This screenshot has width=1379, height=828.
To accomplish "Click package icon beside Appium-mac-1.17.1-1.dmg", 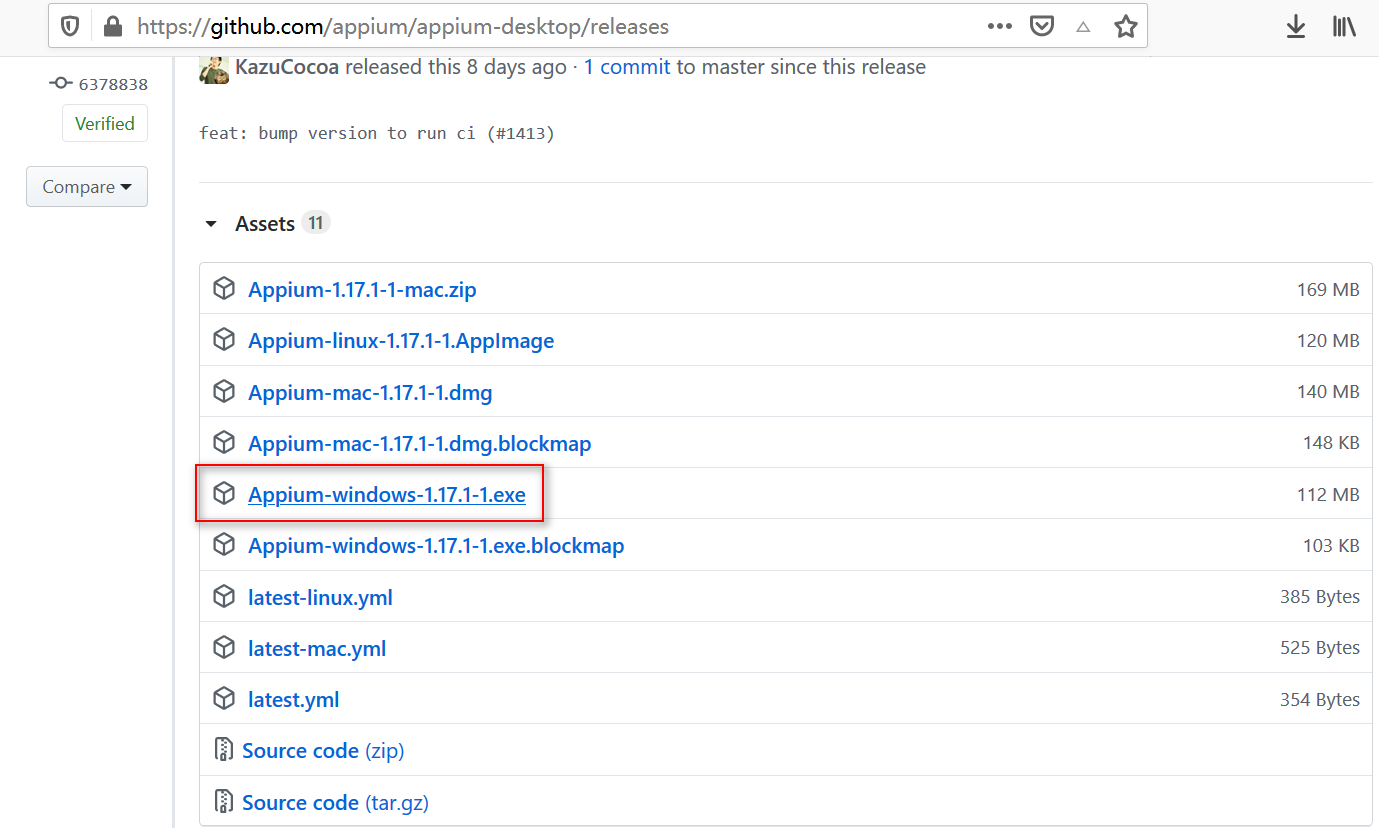I will tap(224, 391).
